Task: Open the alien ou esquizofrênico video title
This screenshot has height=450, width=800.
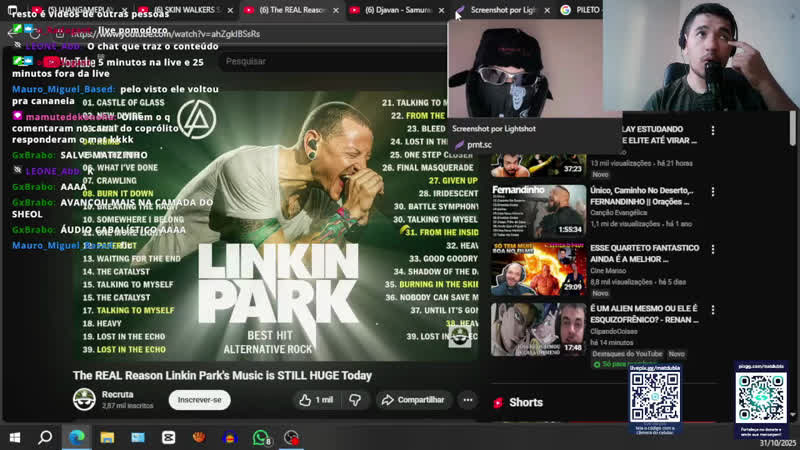Action: click(x=643, y=312)
